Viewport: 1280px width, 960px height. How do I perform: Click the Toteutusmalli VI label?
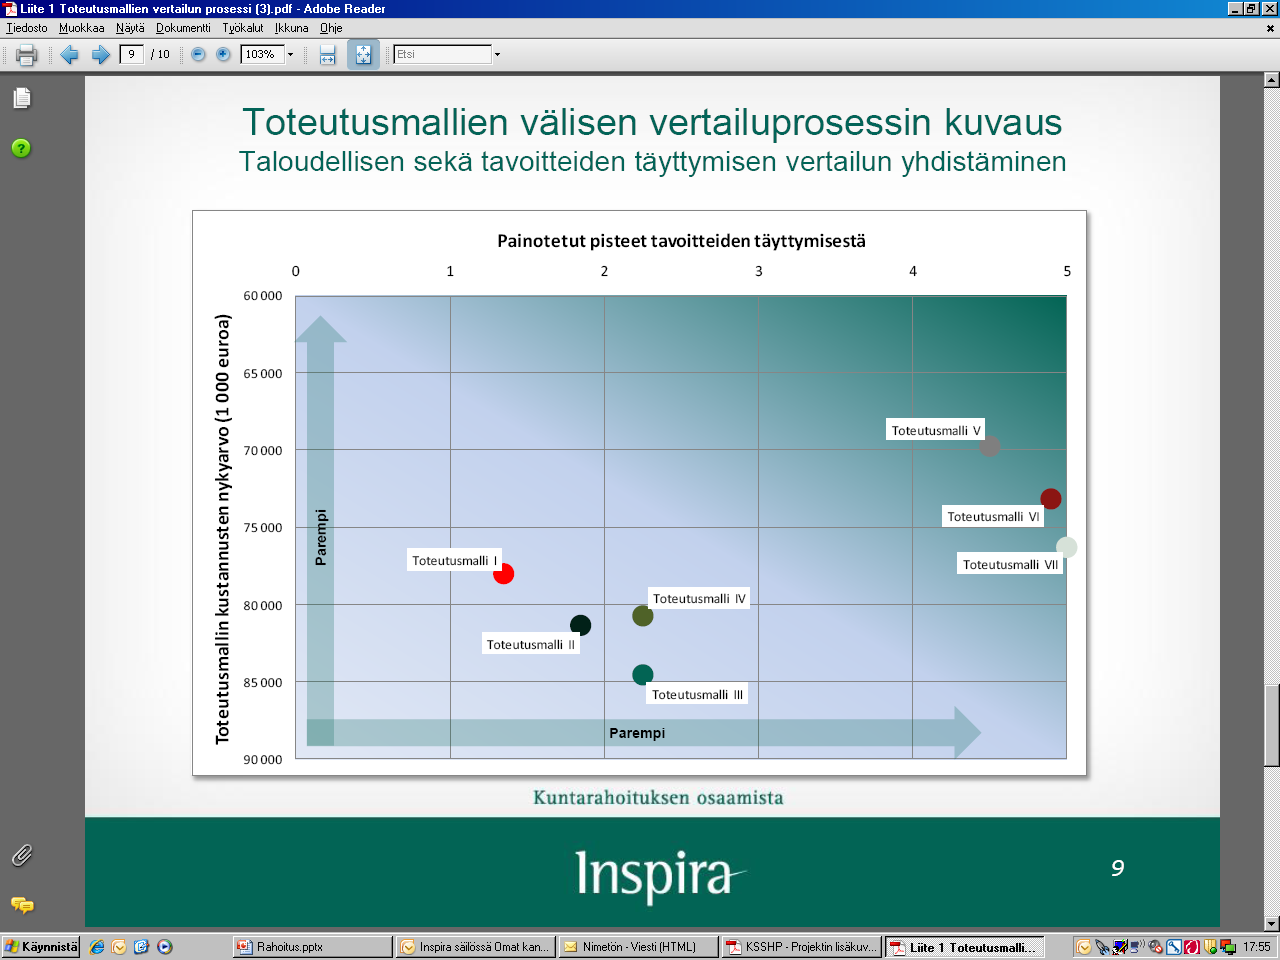click(993, 517)
